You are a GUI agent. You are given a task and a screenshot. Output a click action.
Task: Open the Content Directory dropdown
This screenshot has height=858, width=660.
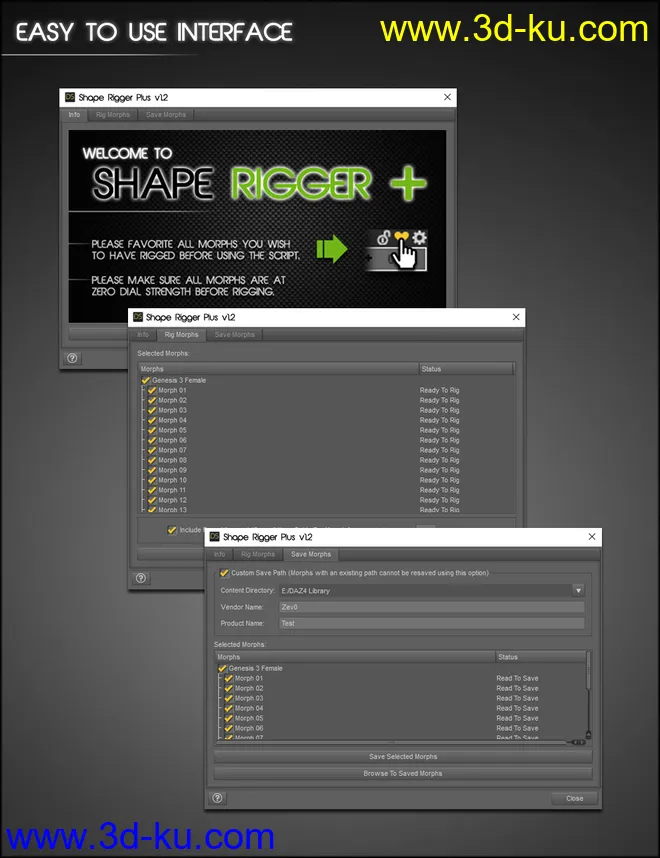(577, 591)
